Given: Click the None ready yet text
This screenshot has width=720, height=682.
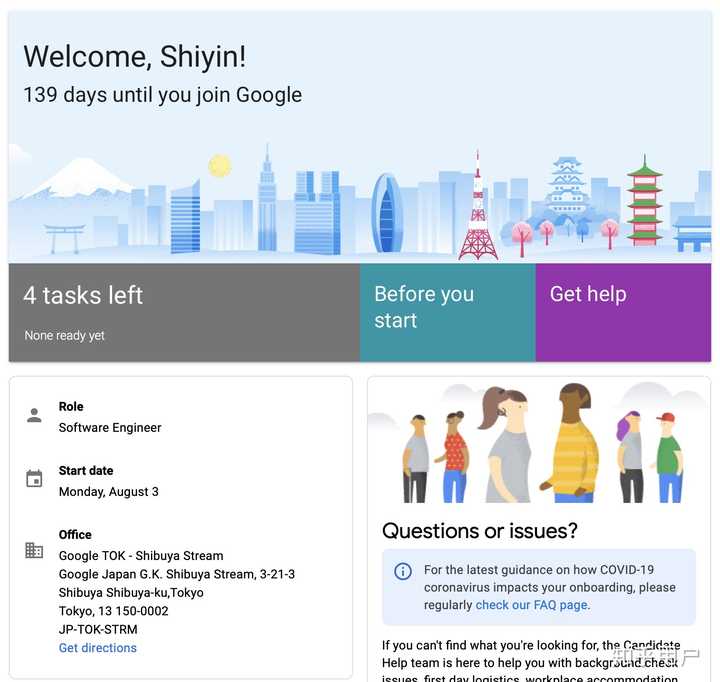Looking at the screenshot, I should point(64,336).
